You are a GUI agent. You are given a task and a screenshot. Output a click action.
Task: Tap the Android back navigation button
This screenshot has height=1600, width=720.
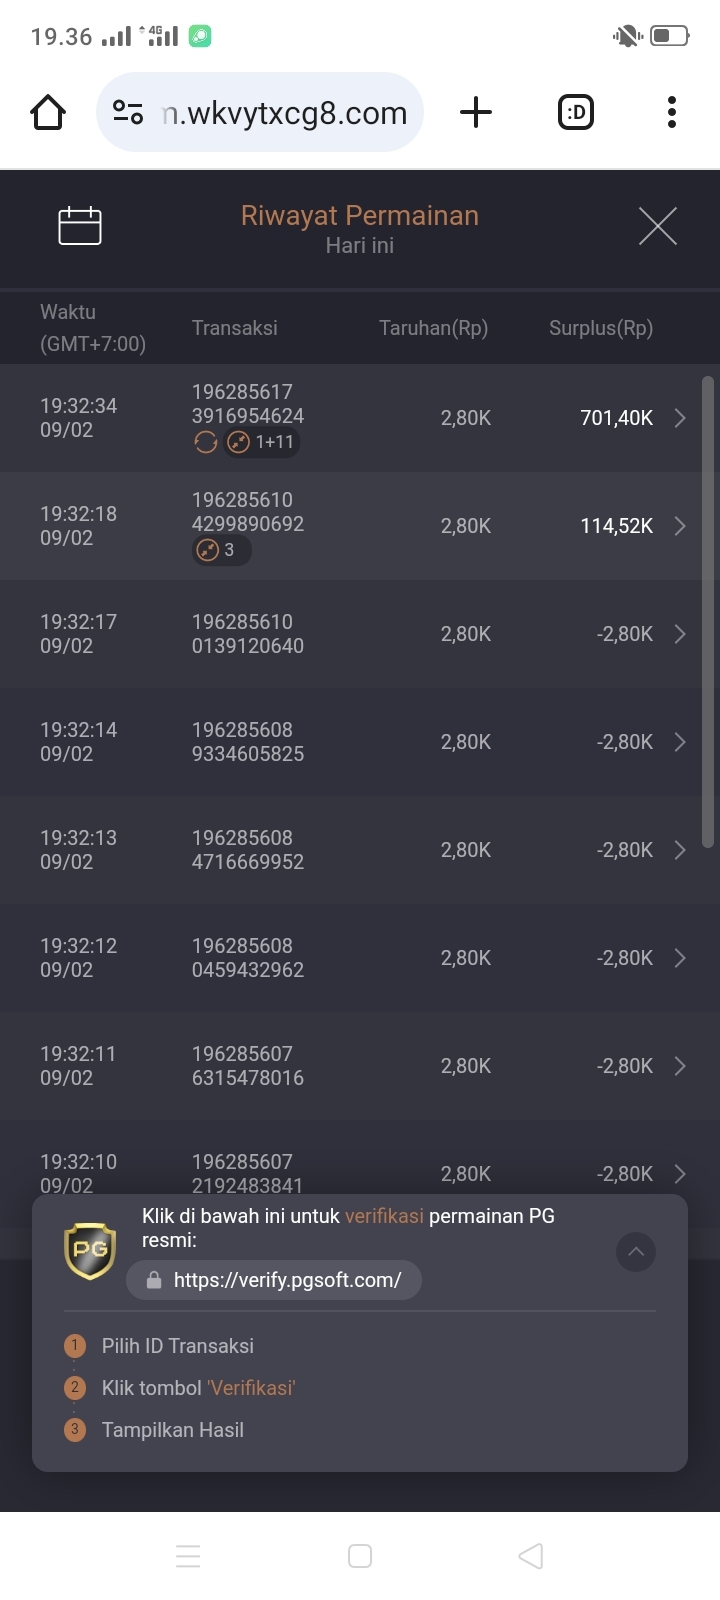(531, 1556)
